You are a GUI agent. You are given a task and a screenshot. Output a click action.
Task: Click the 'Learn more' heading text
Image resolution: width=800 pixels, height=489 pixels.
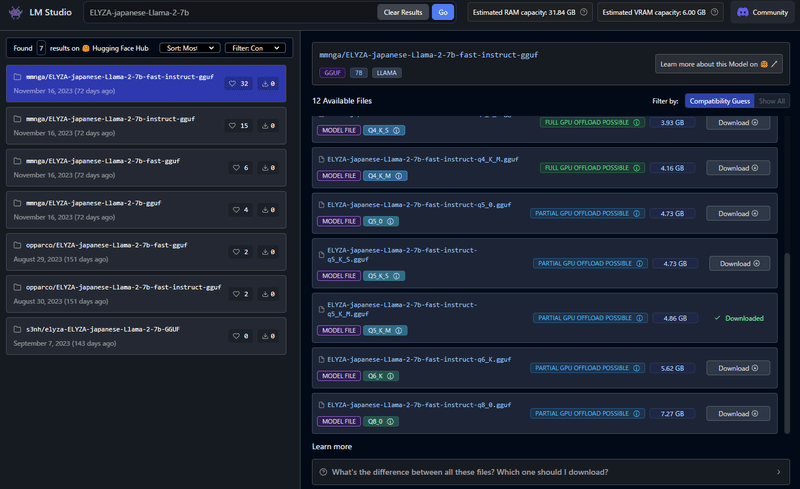[x=332, y=447]
